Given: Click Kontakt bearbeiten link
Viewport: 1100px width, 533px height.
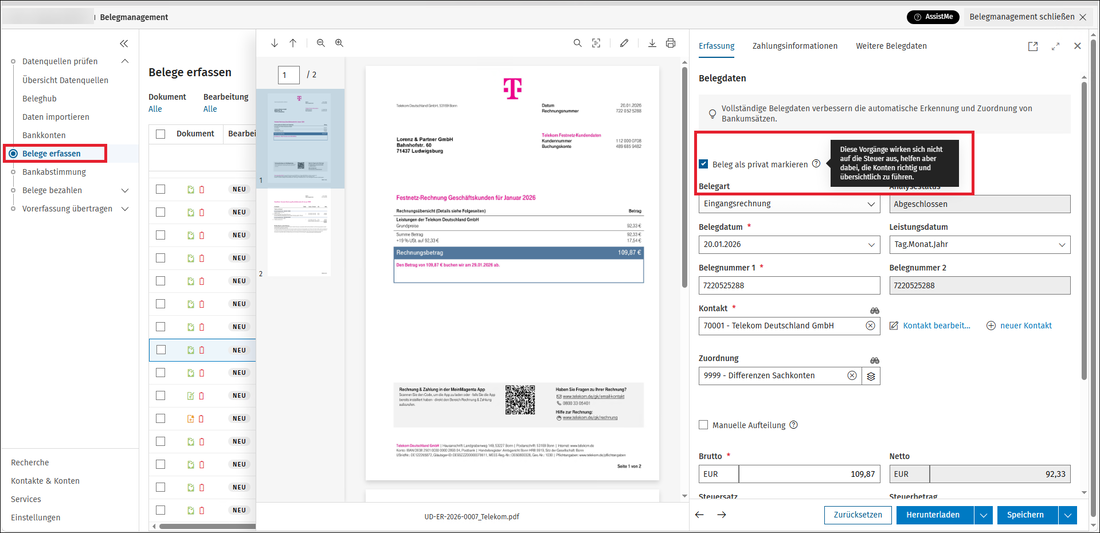Looking at the screenshot, I should tap(930, 325).
